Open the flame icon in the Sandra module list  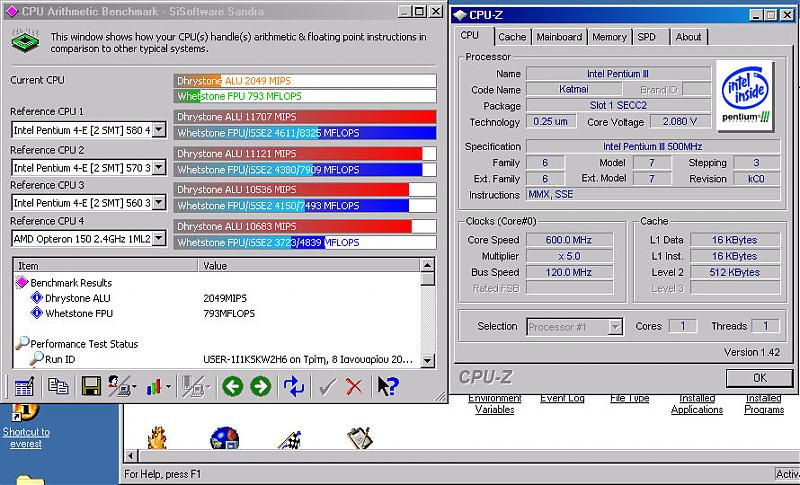[x=157, y=438]
